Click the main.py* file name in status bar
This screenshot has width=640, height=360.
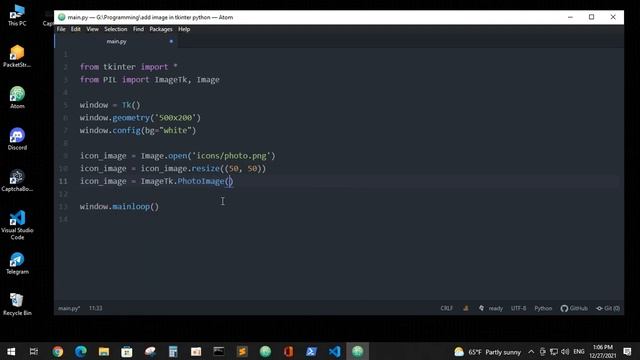[69, 308]
